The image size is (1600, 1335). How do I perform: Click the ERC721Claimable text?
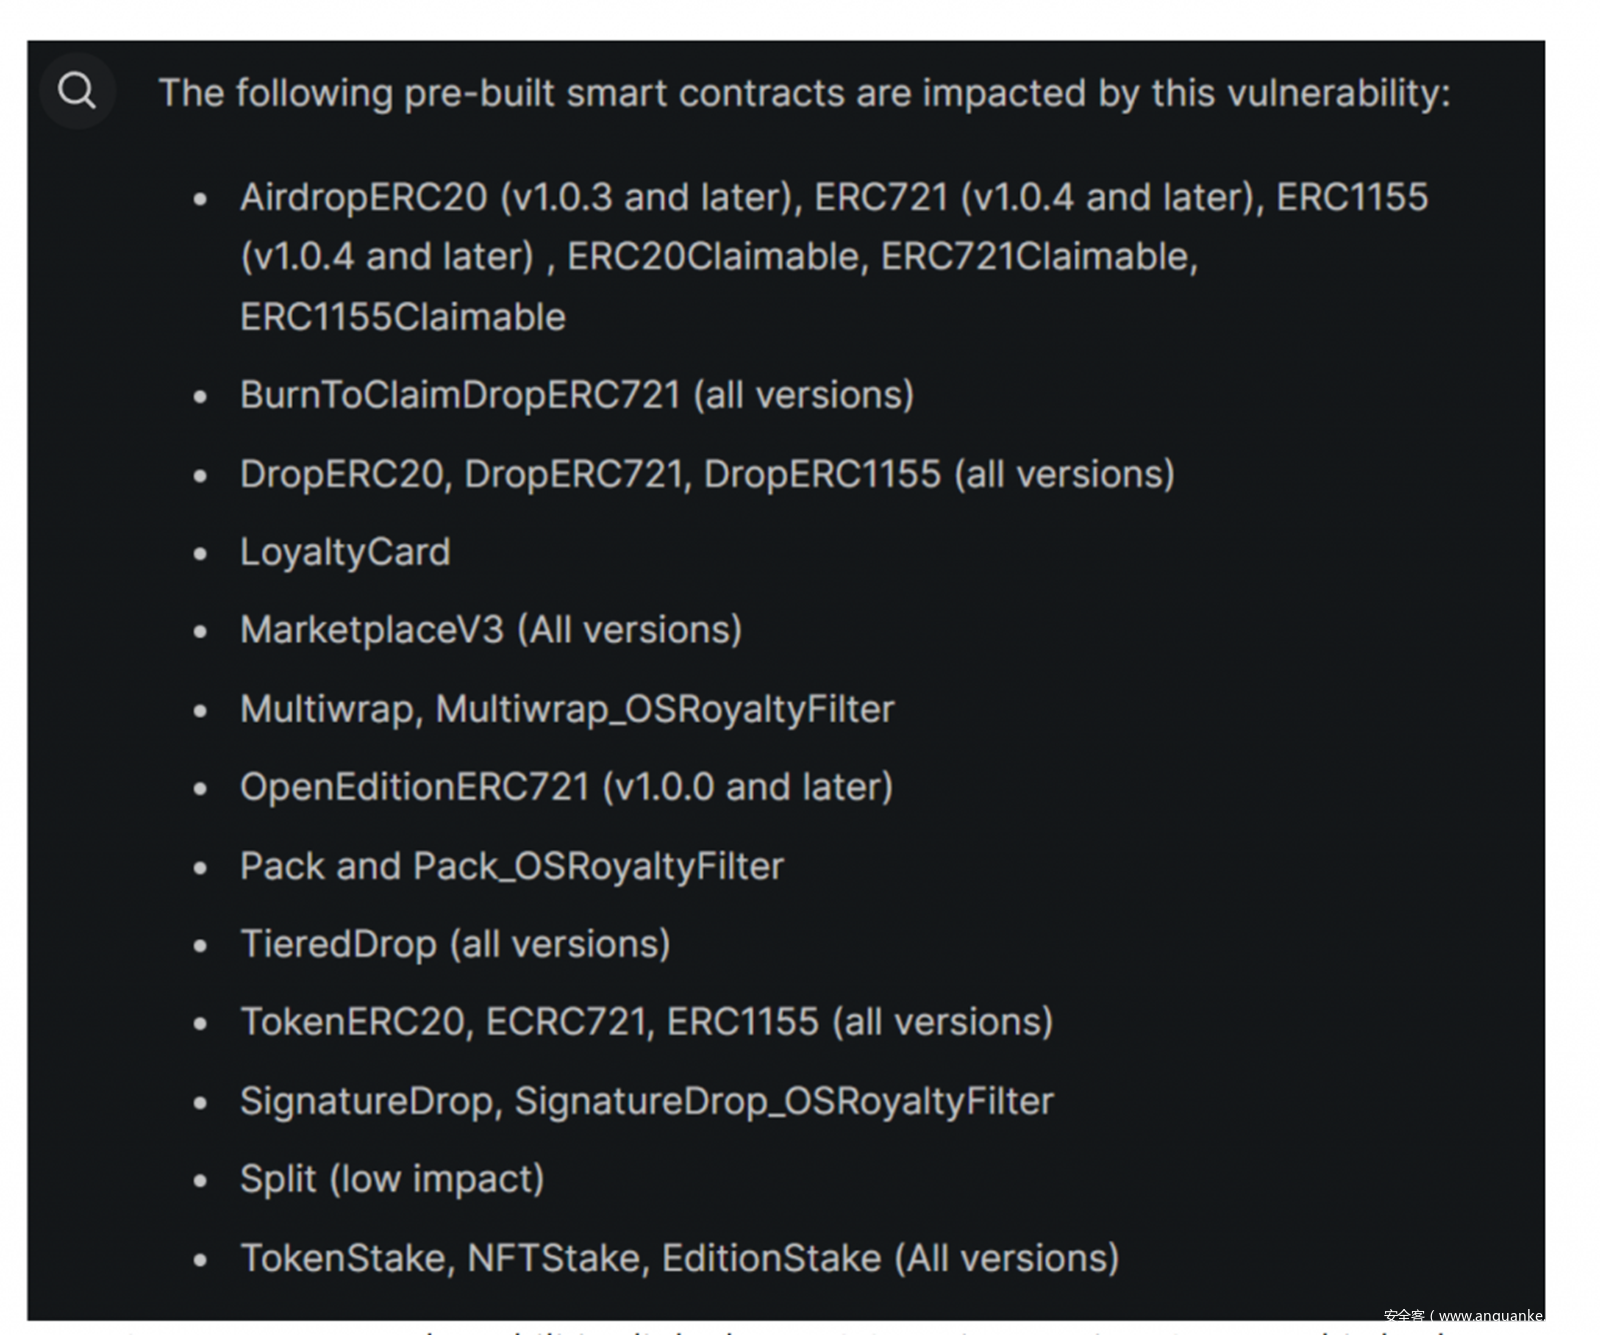coord(1038,257)
